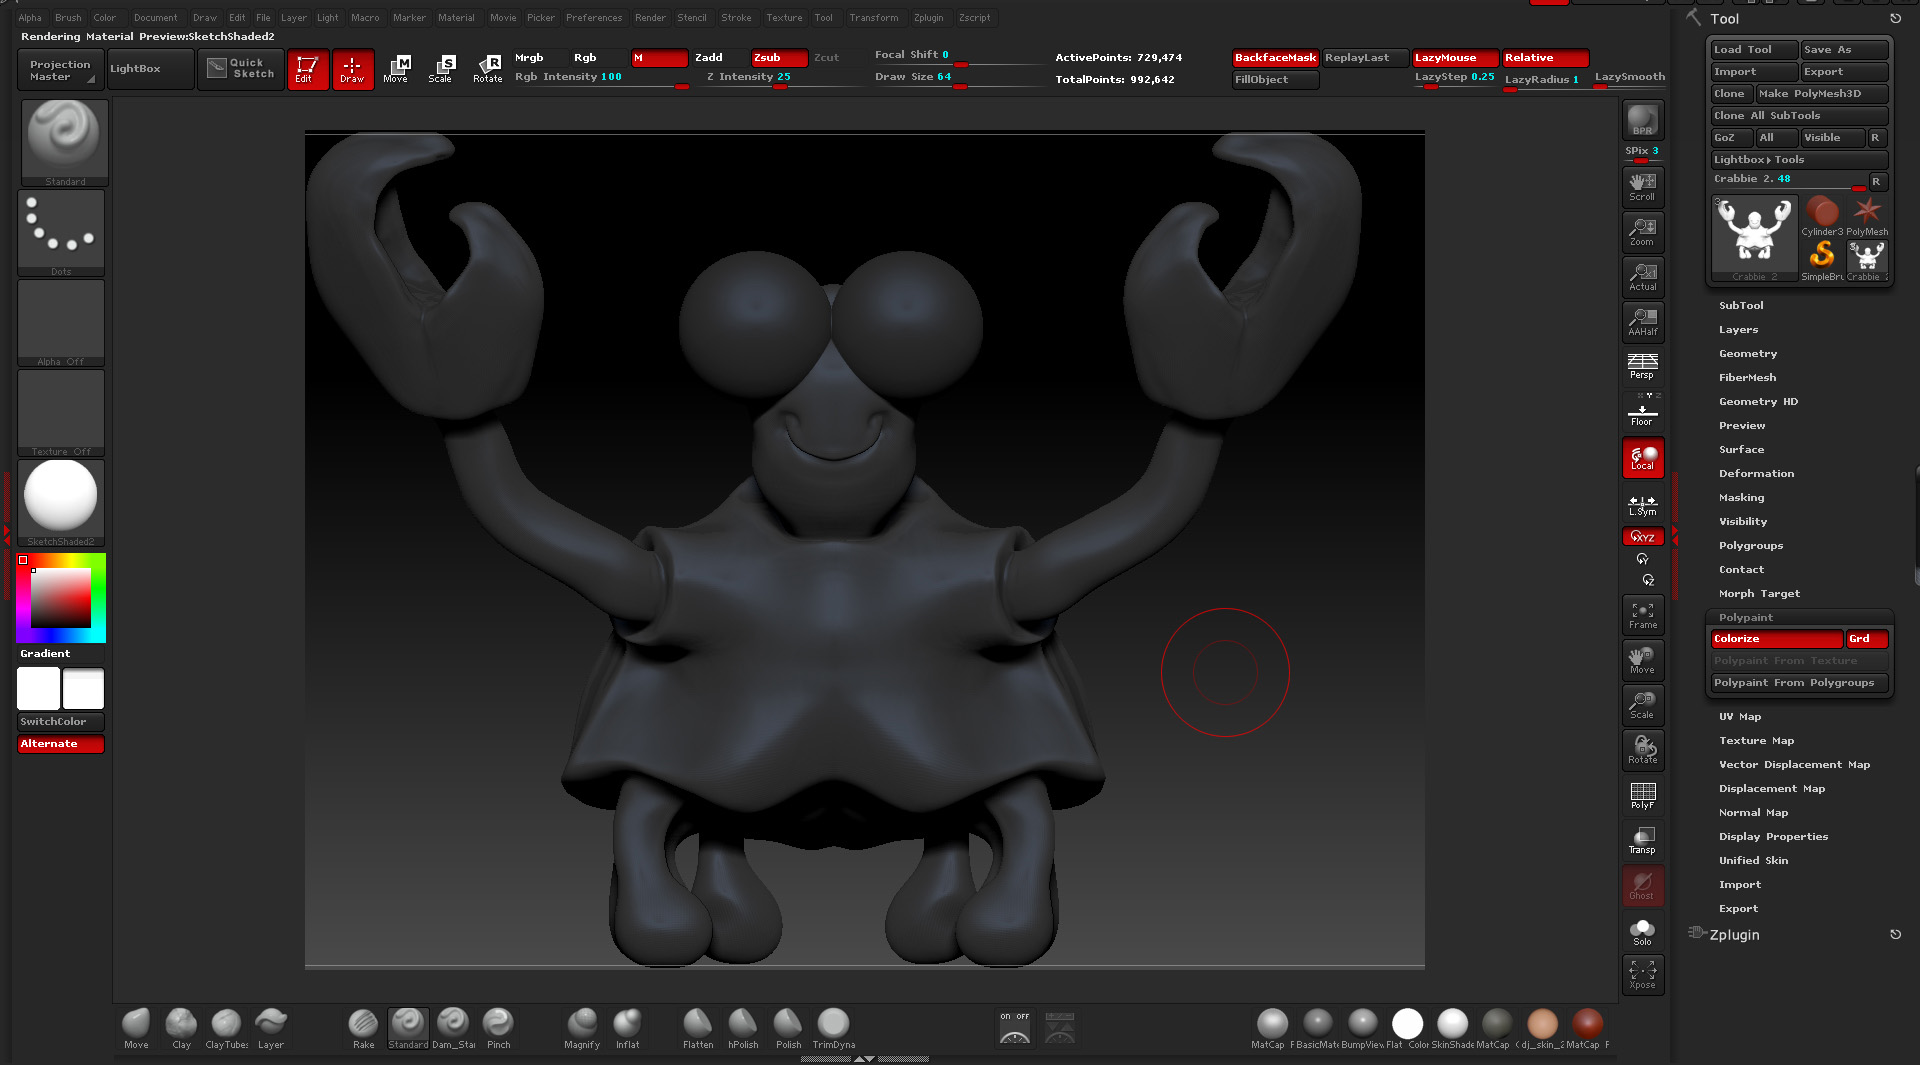Select the Draw mode icon
Image resolution: width=1920 pixels, height=1065 pixels.
tap(353, 69)
